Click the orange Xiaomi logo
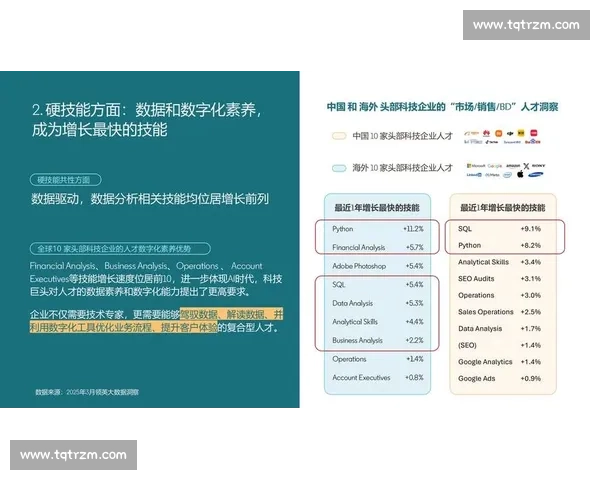 pos(499,133)
